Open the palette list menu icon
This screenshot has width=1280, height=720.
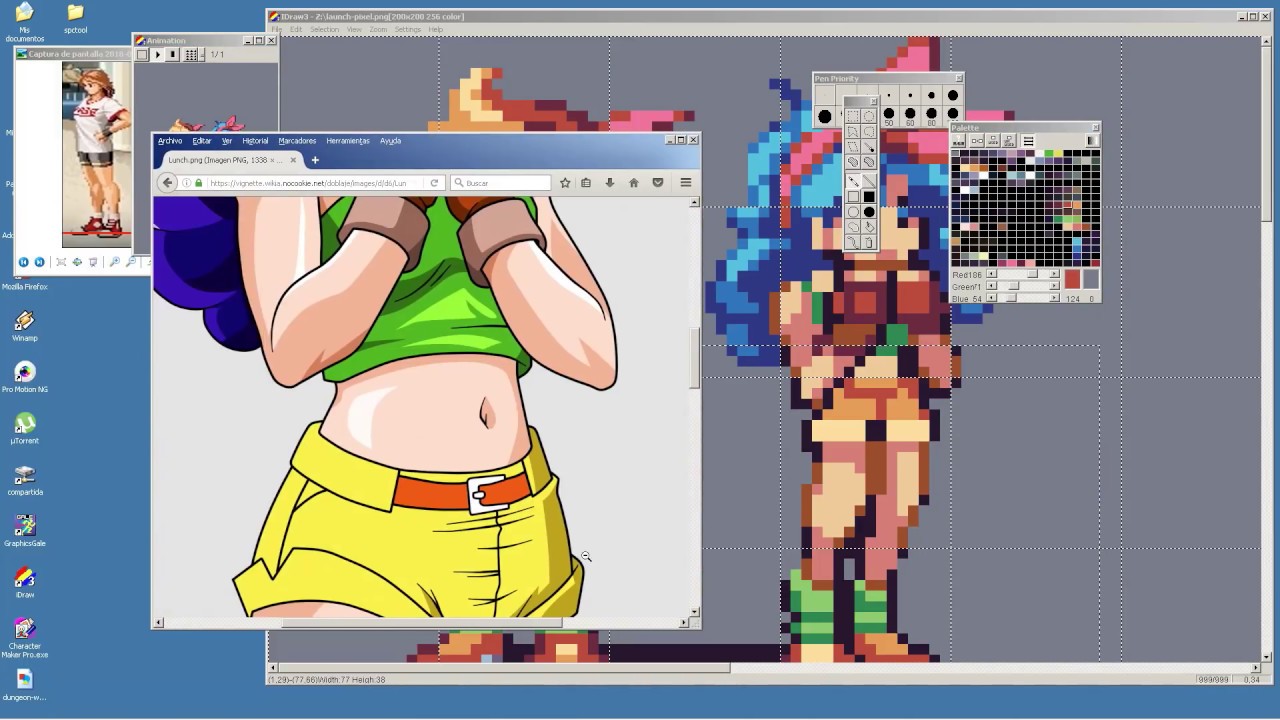1028,140
